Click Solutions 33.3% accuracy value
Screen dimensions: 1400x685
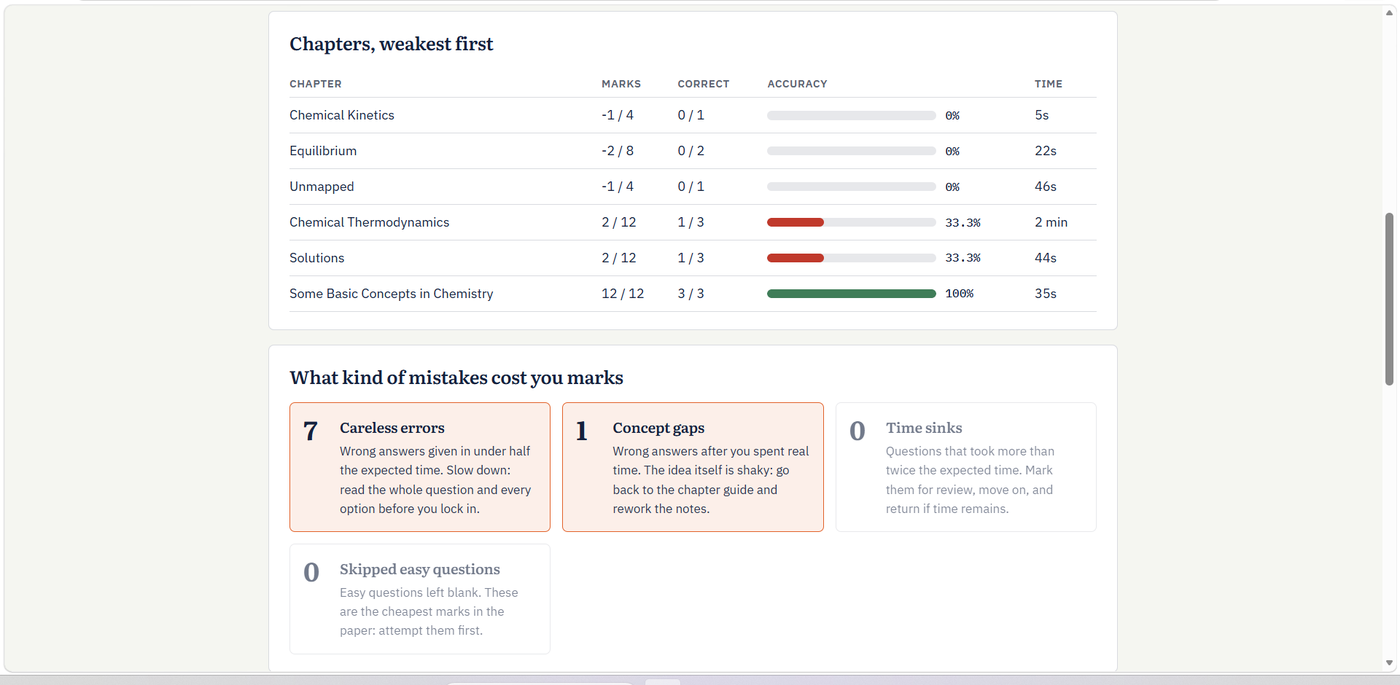(x=963, y=258)
